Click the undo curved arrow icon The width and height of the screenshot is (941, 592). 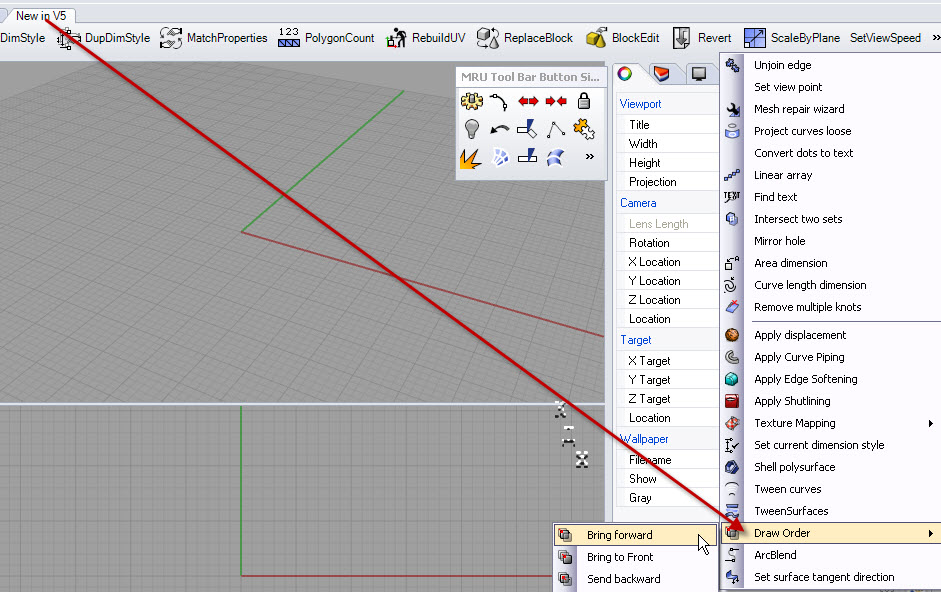[500, 129]
